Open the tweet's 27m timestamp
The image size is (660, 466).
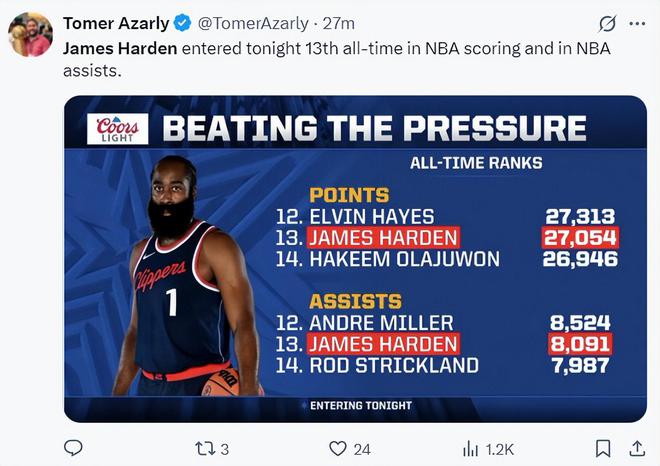tap(338, 24)
